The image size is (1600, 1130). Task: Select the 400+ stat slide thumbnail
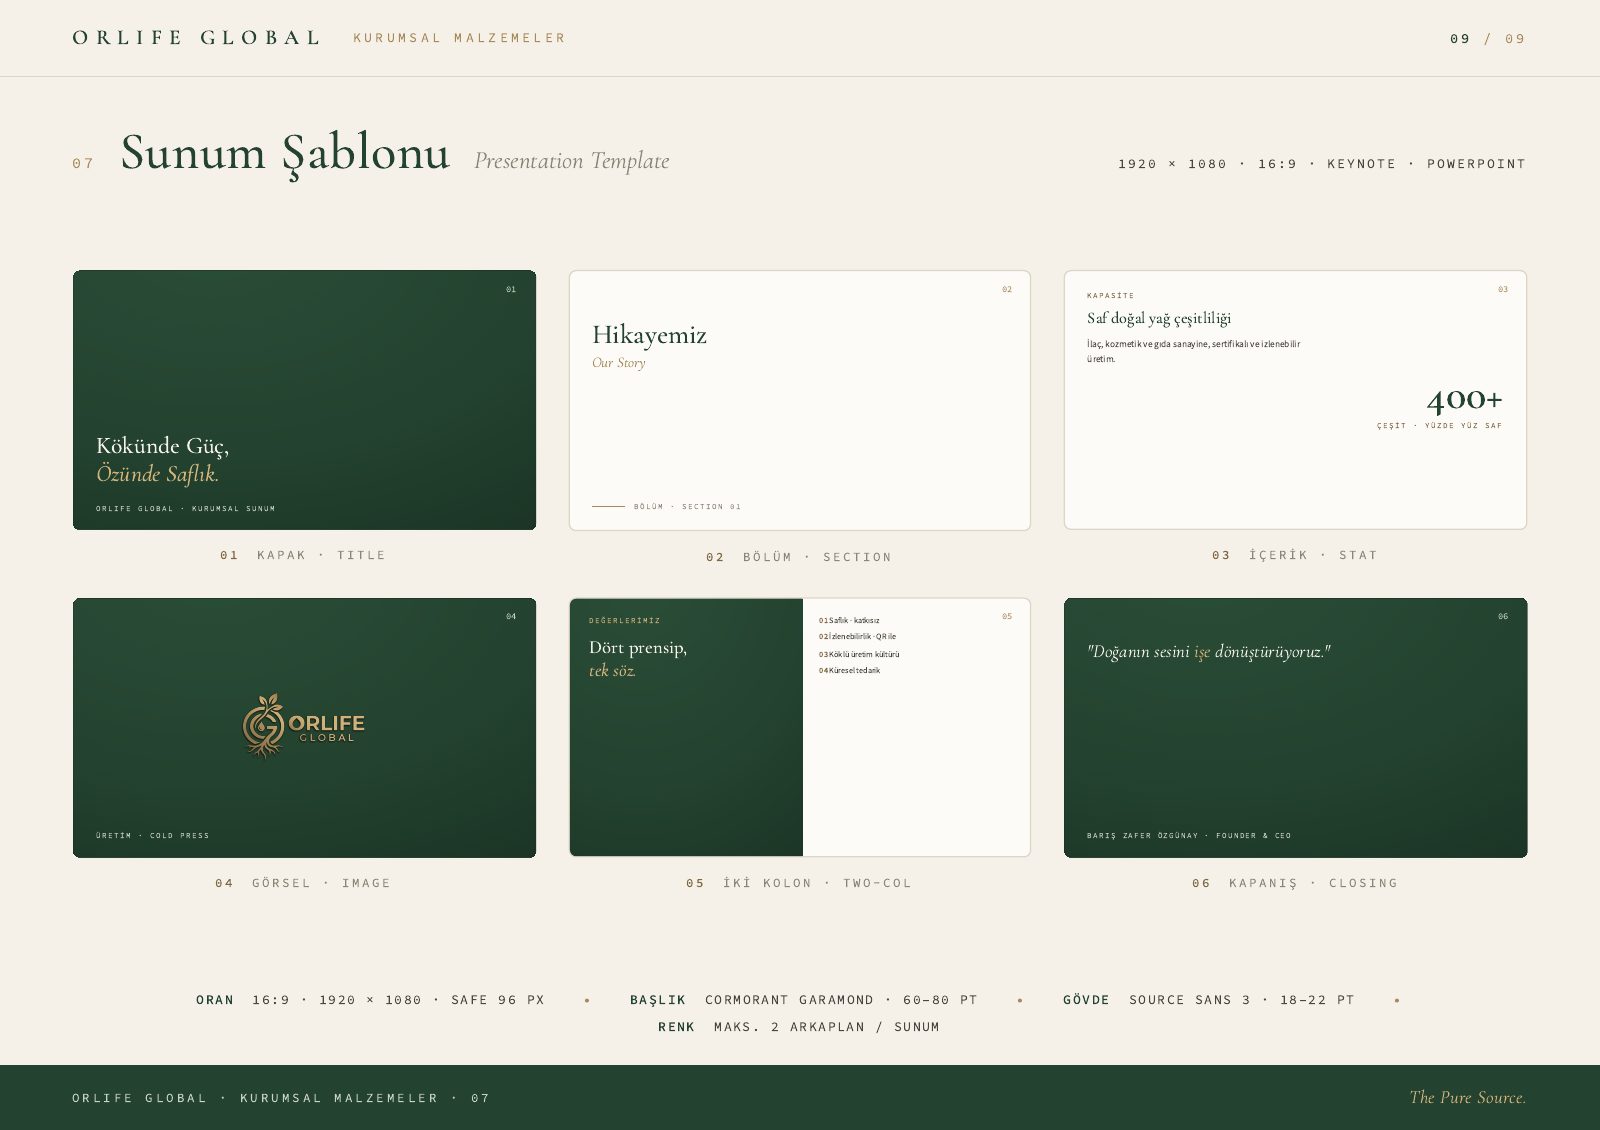coord(1295,400)
